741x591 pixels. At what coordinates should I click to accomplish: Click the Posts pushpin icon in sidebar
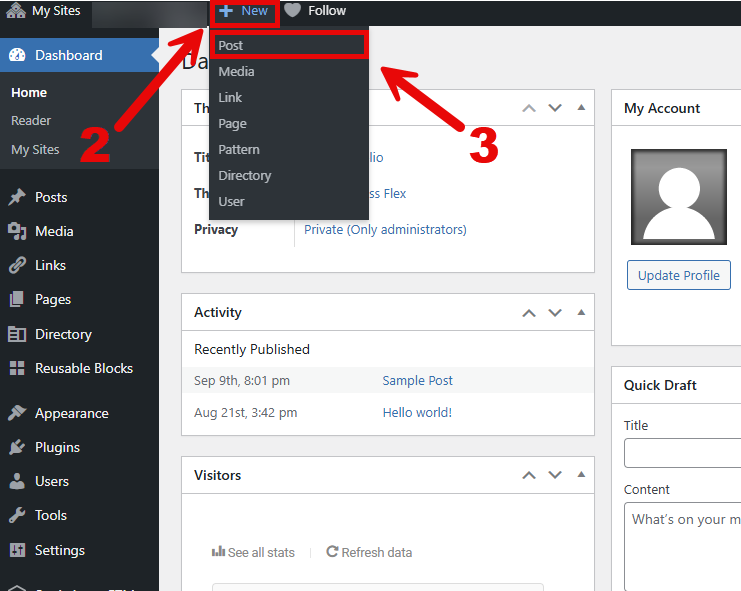(17, 197)
